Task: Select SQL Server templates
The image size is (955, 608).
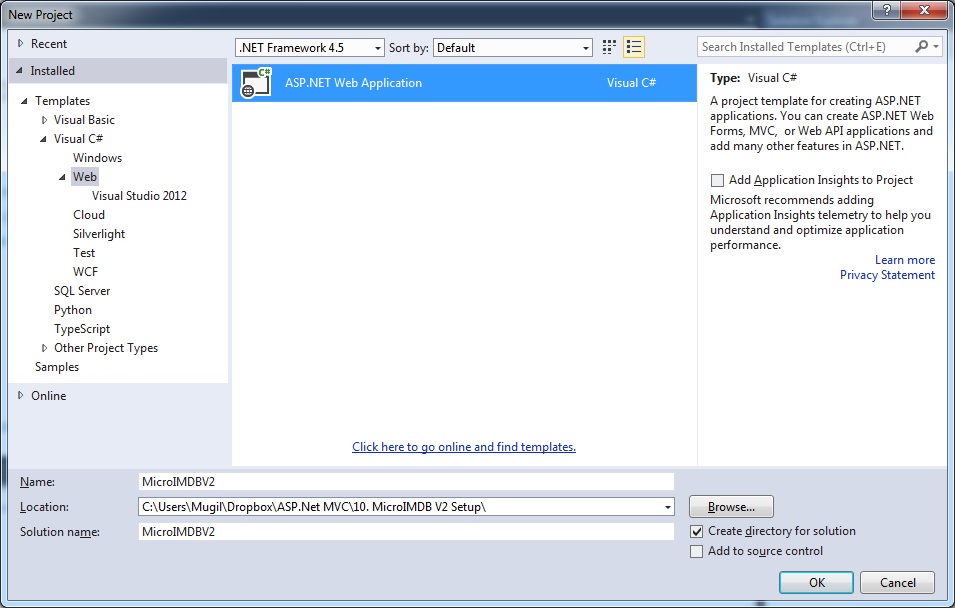Action: (x=82, y=291)
